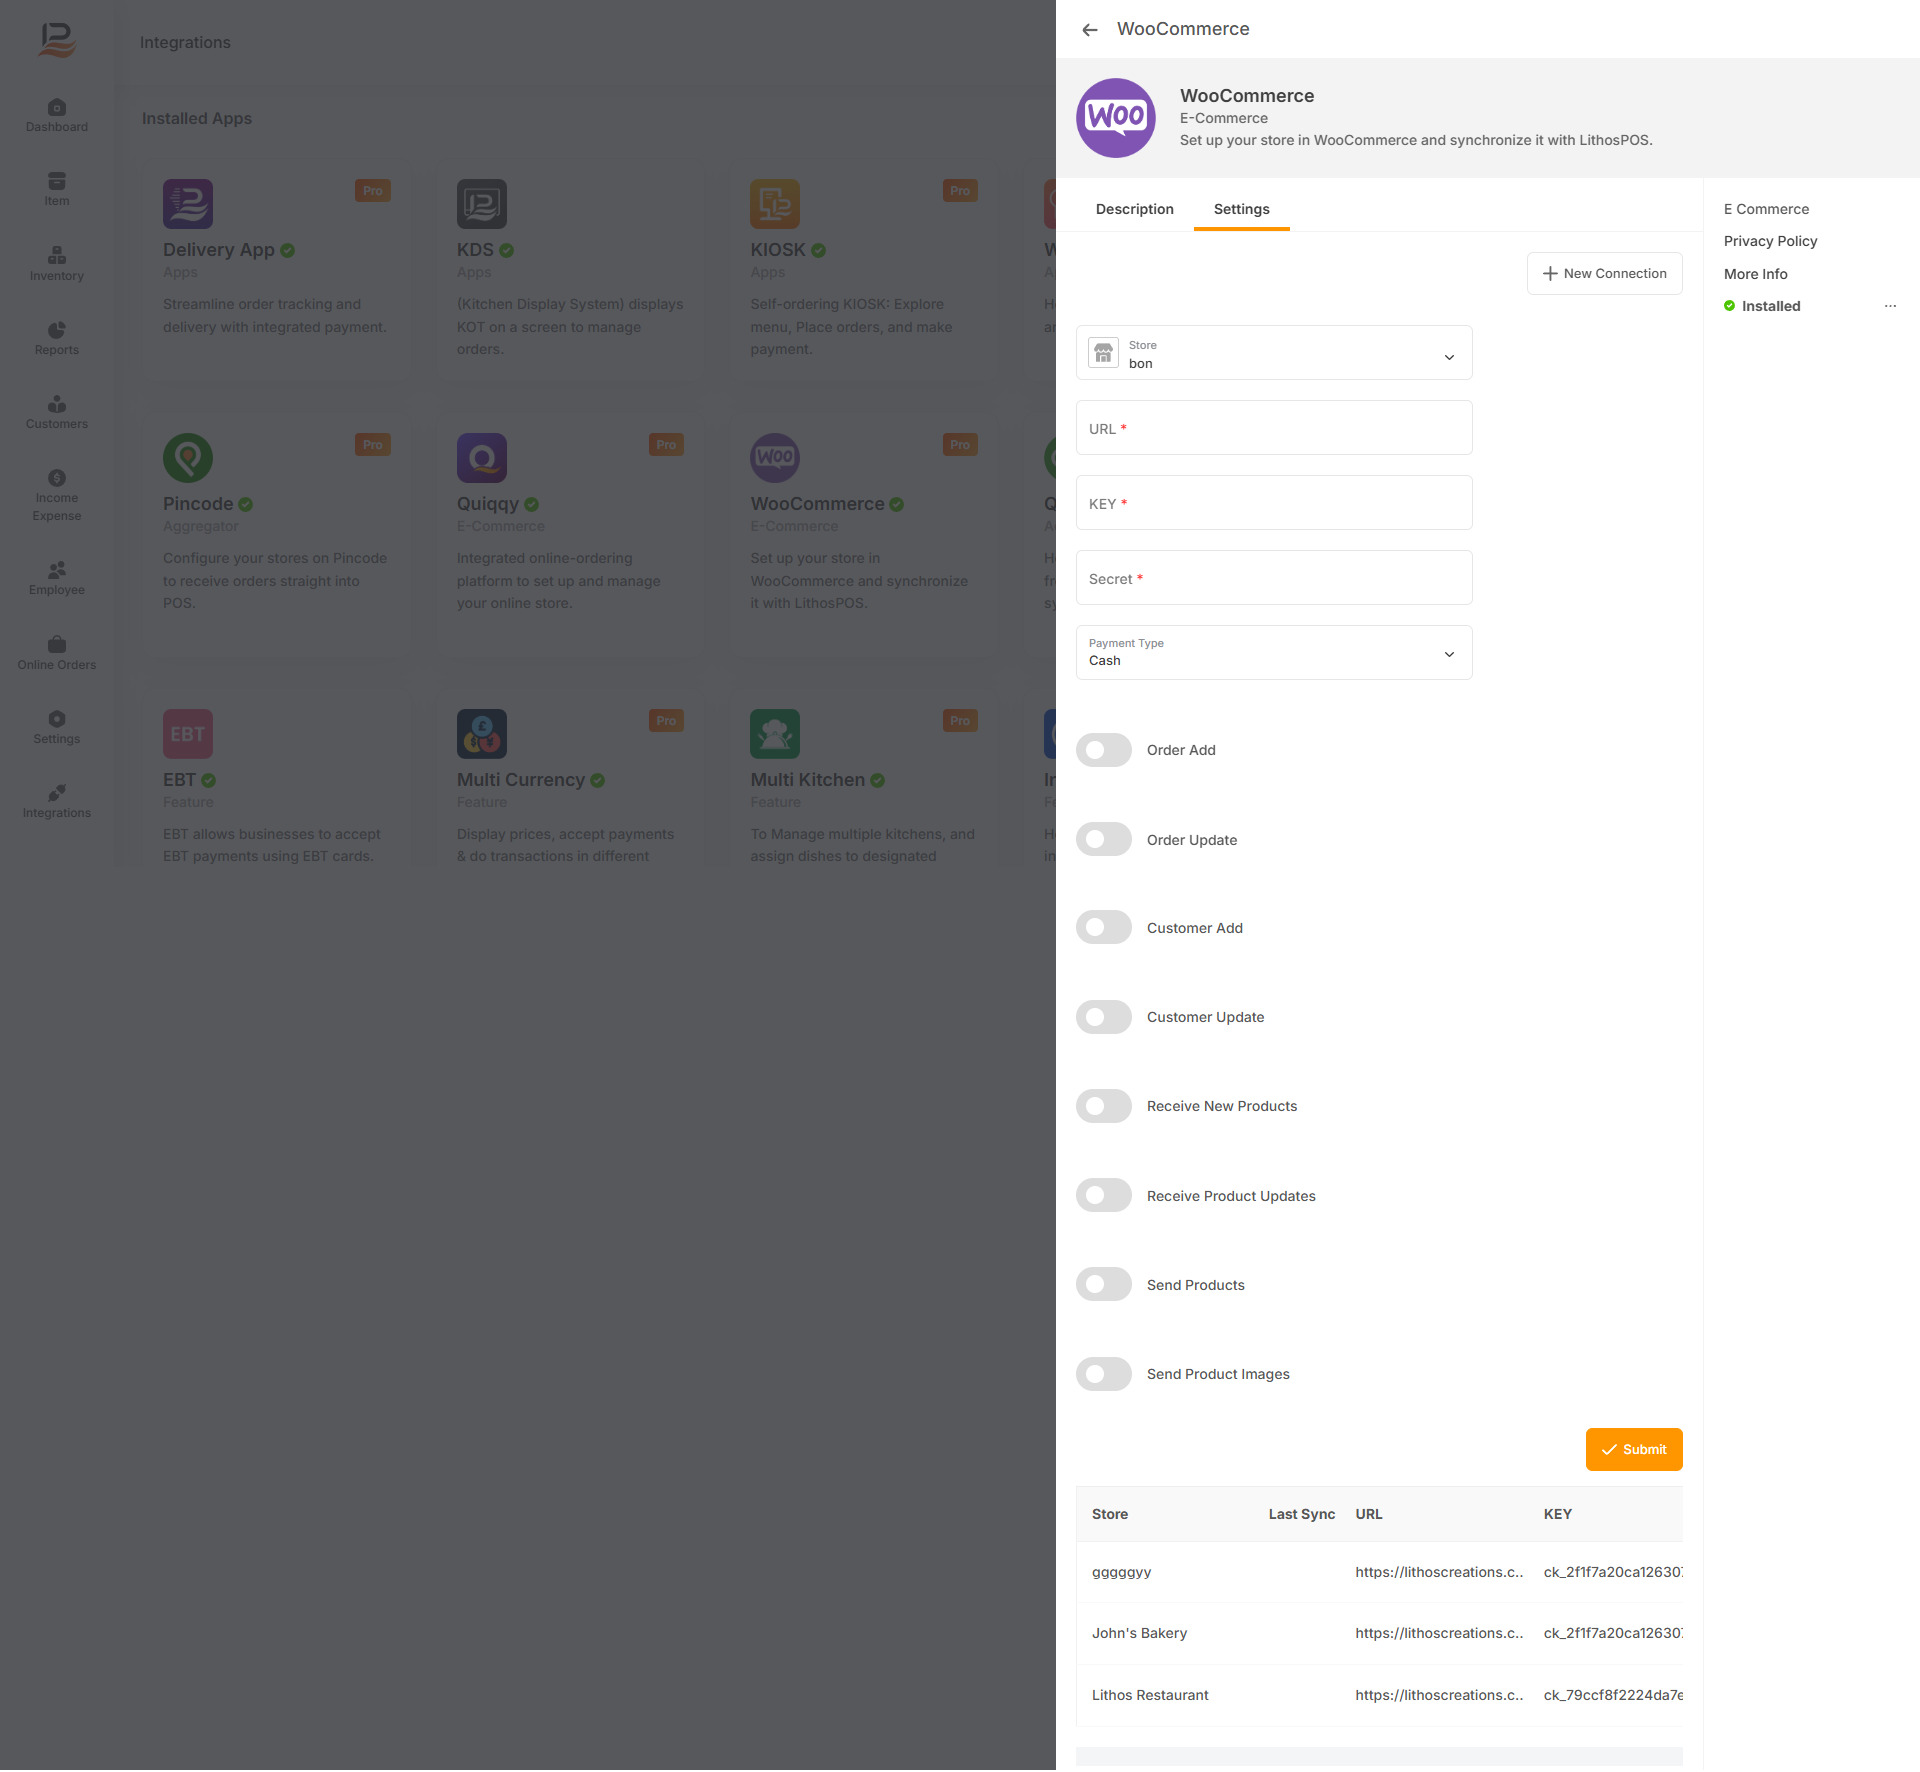Enable the Order Add toggle
The width and height of the screenshot is (1920, 1772).
[x=1104, y=750]
